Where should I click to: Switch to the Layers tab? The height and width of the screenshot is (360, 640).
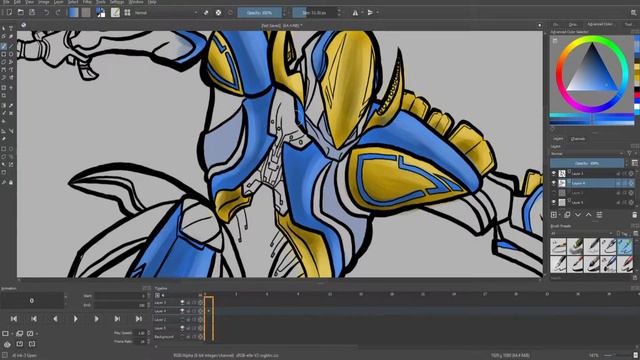tap(558, 139)
